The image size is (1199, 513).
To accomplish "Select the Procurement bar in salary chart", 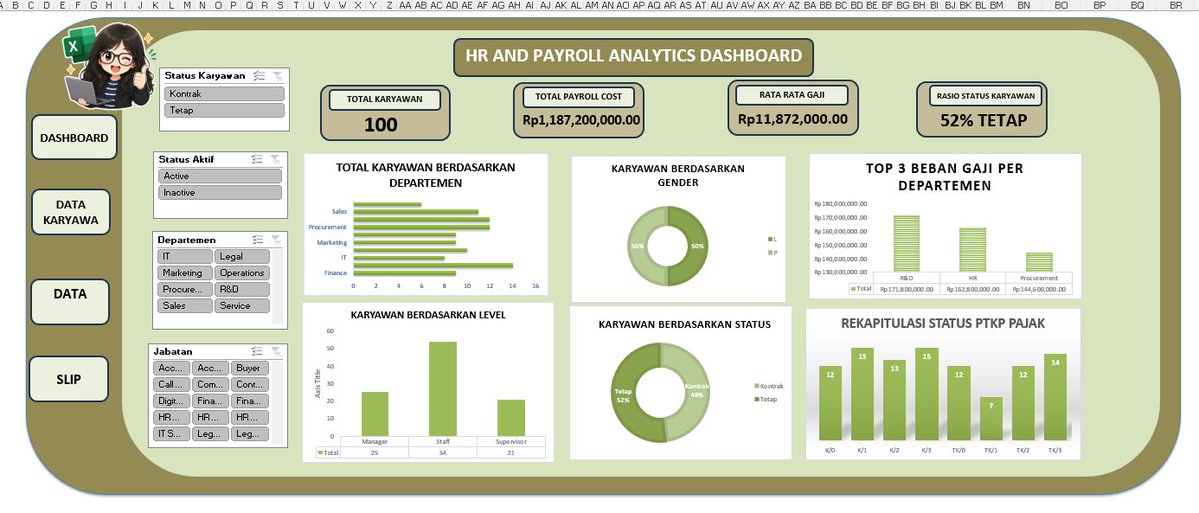I will pos(1039,261).
